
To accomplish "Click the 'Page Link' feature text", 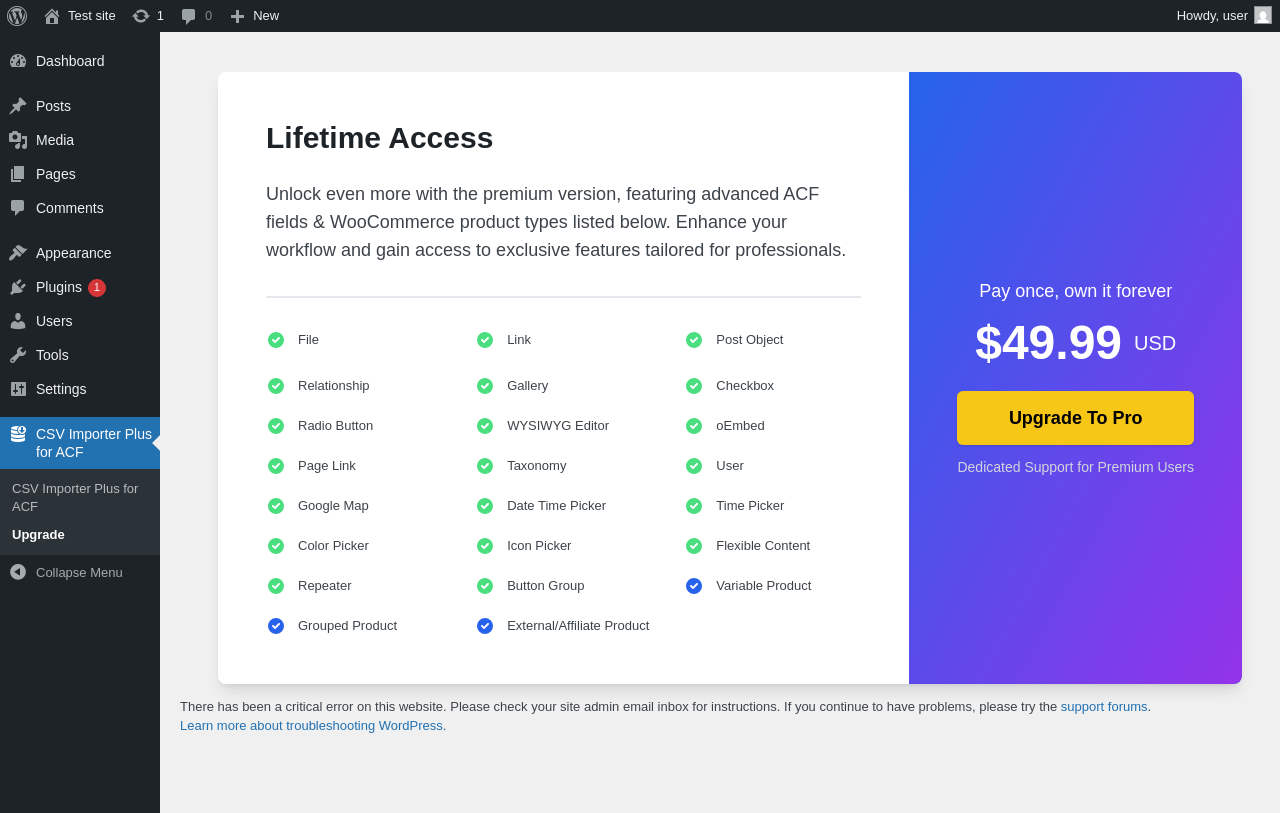I will (x=327, y=466).
